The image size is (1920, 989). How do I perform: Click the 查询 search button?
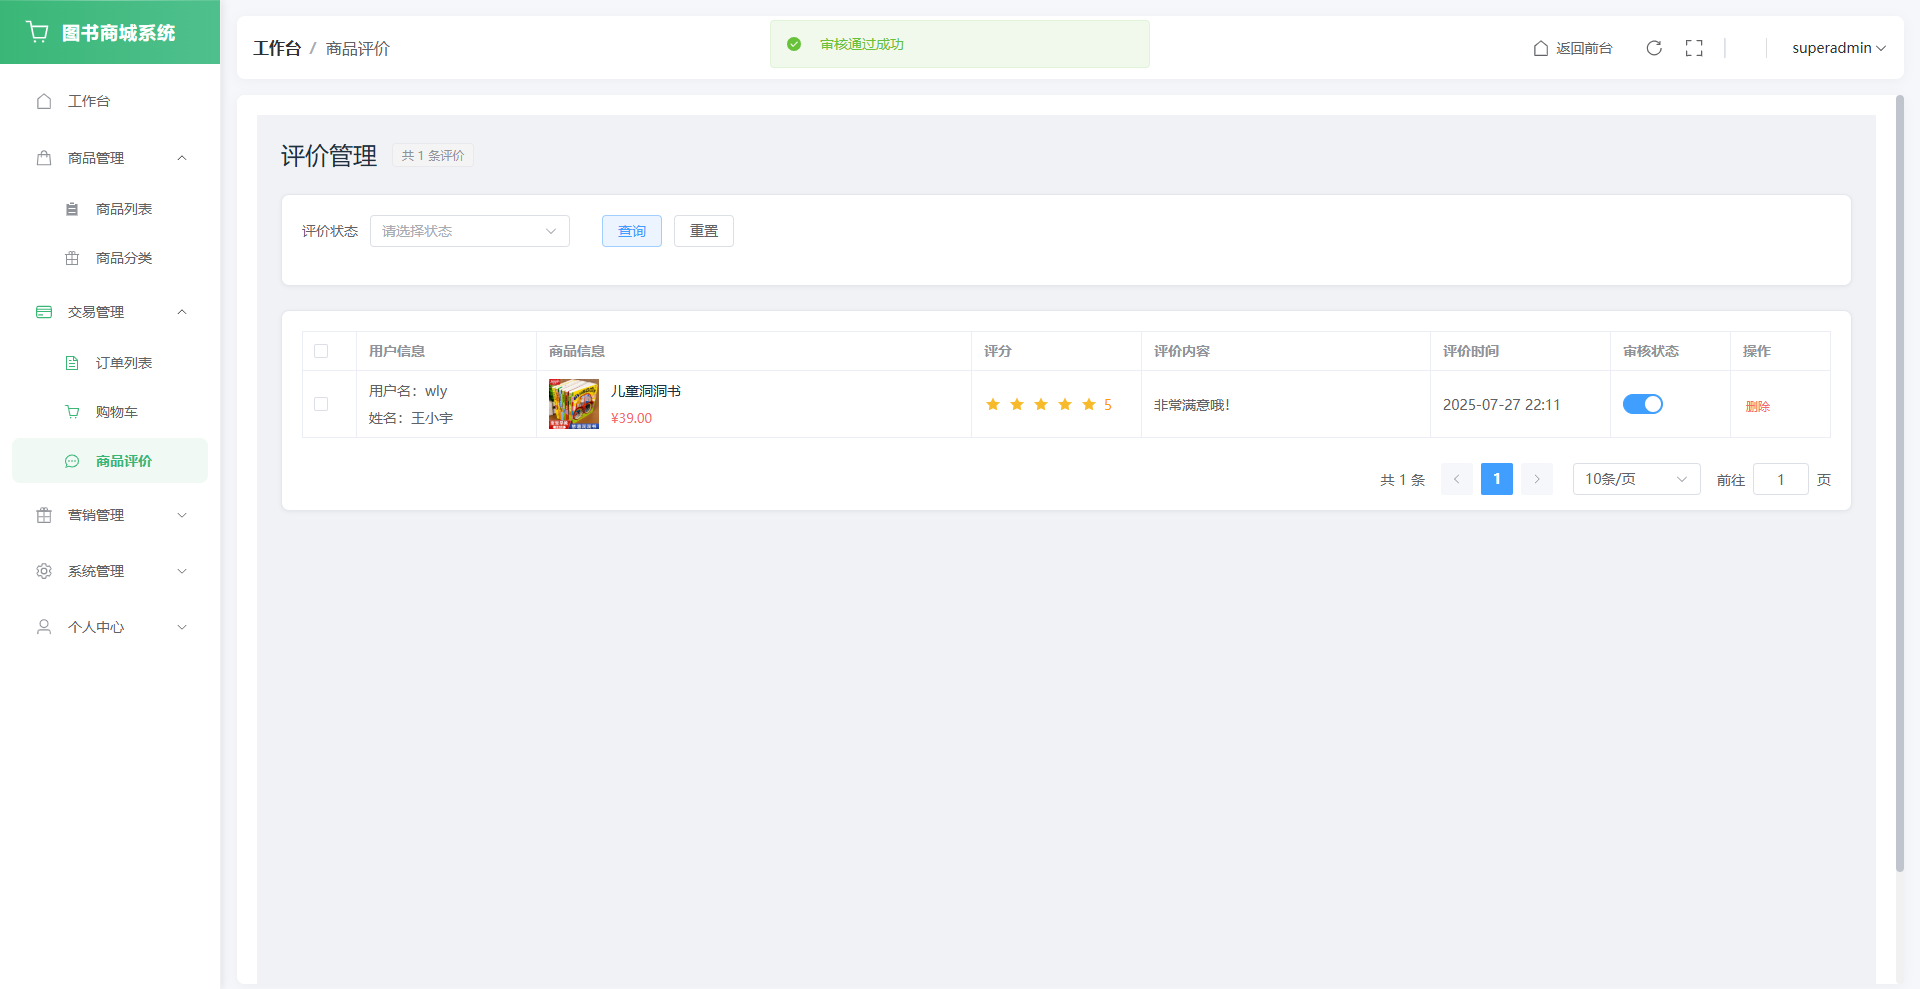(x=631, y=231)
